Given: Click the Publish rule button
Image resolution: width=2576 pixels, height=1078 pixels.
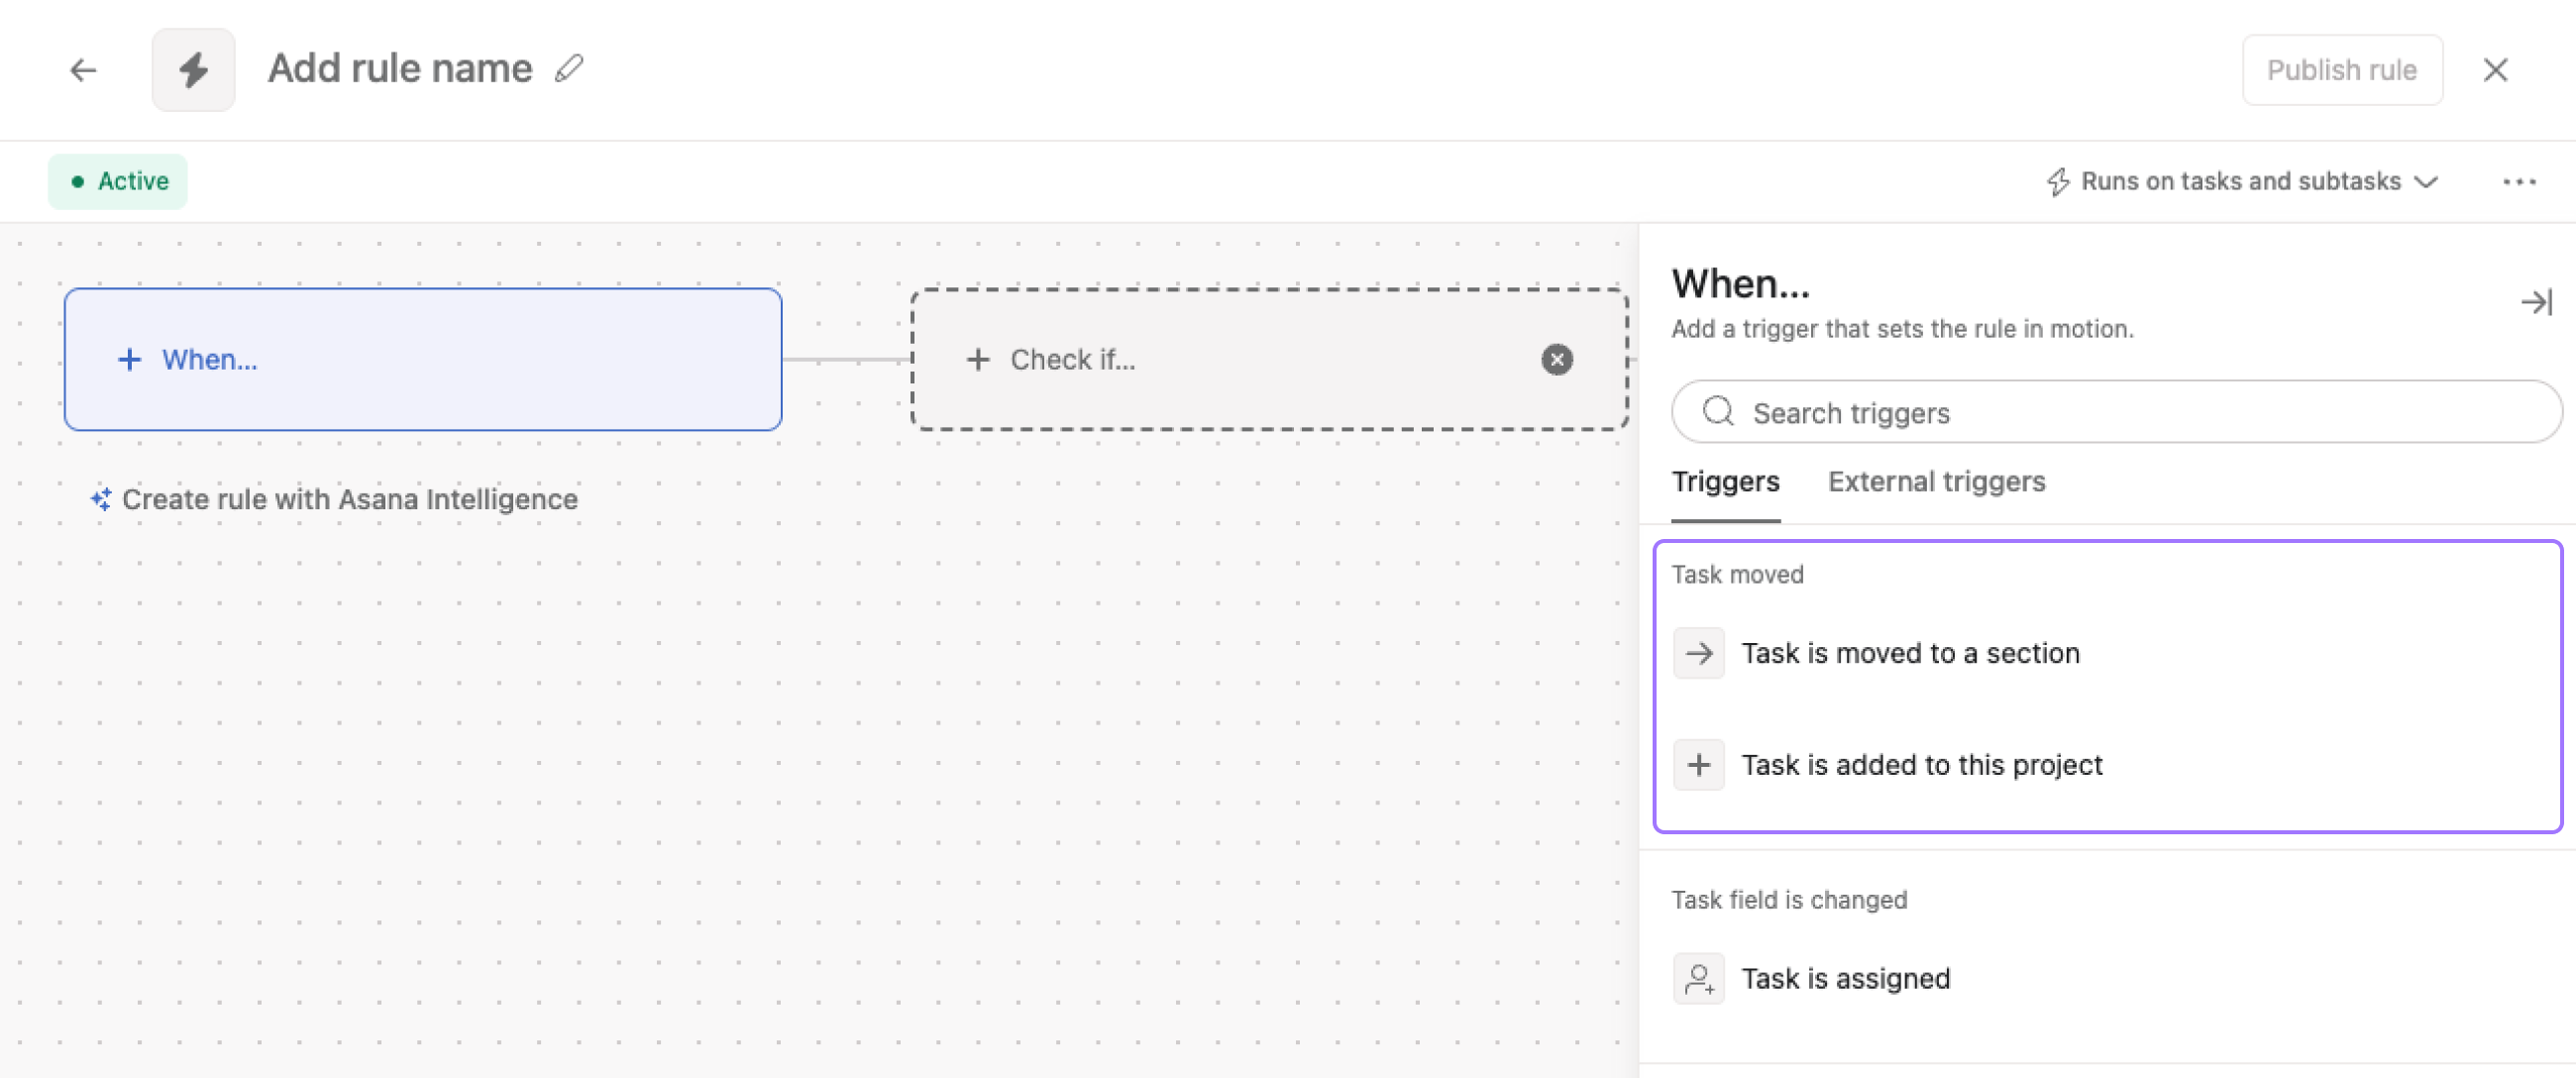Looking at the screenshot, I should [x=2341, y=70].
